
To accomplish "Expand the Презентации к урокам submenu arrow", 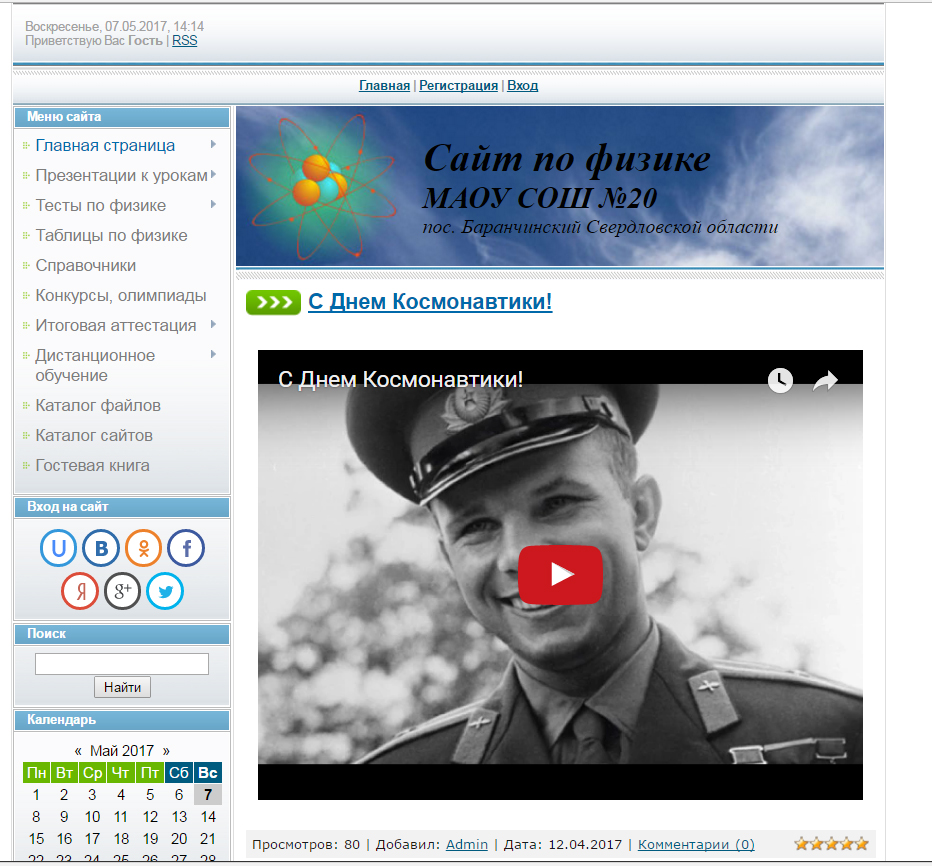I will pos(213,175).
